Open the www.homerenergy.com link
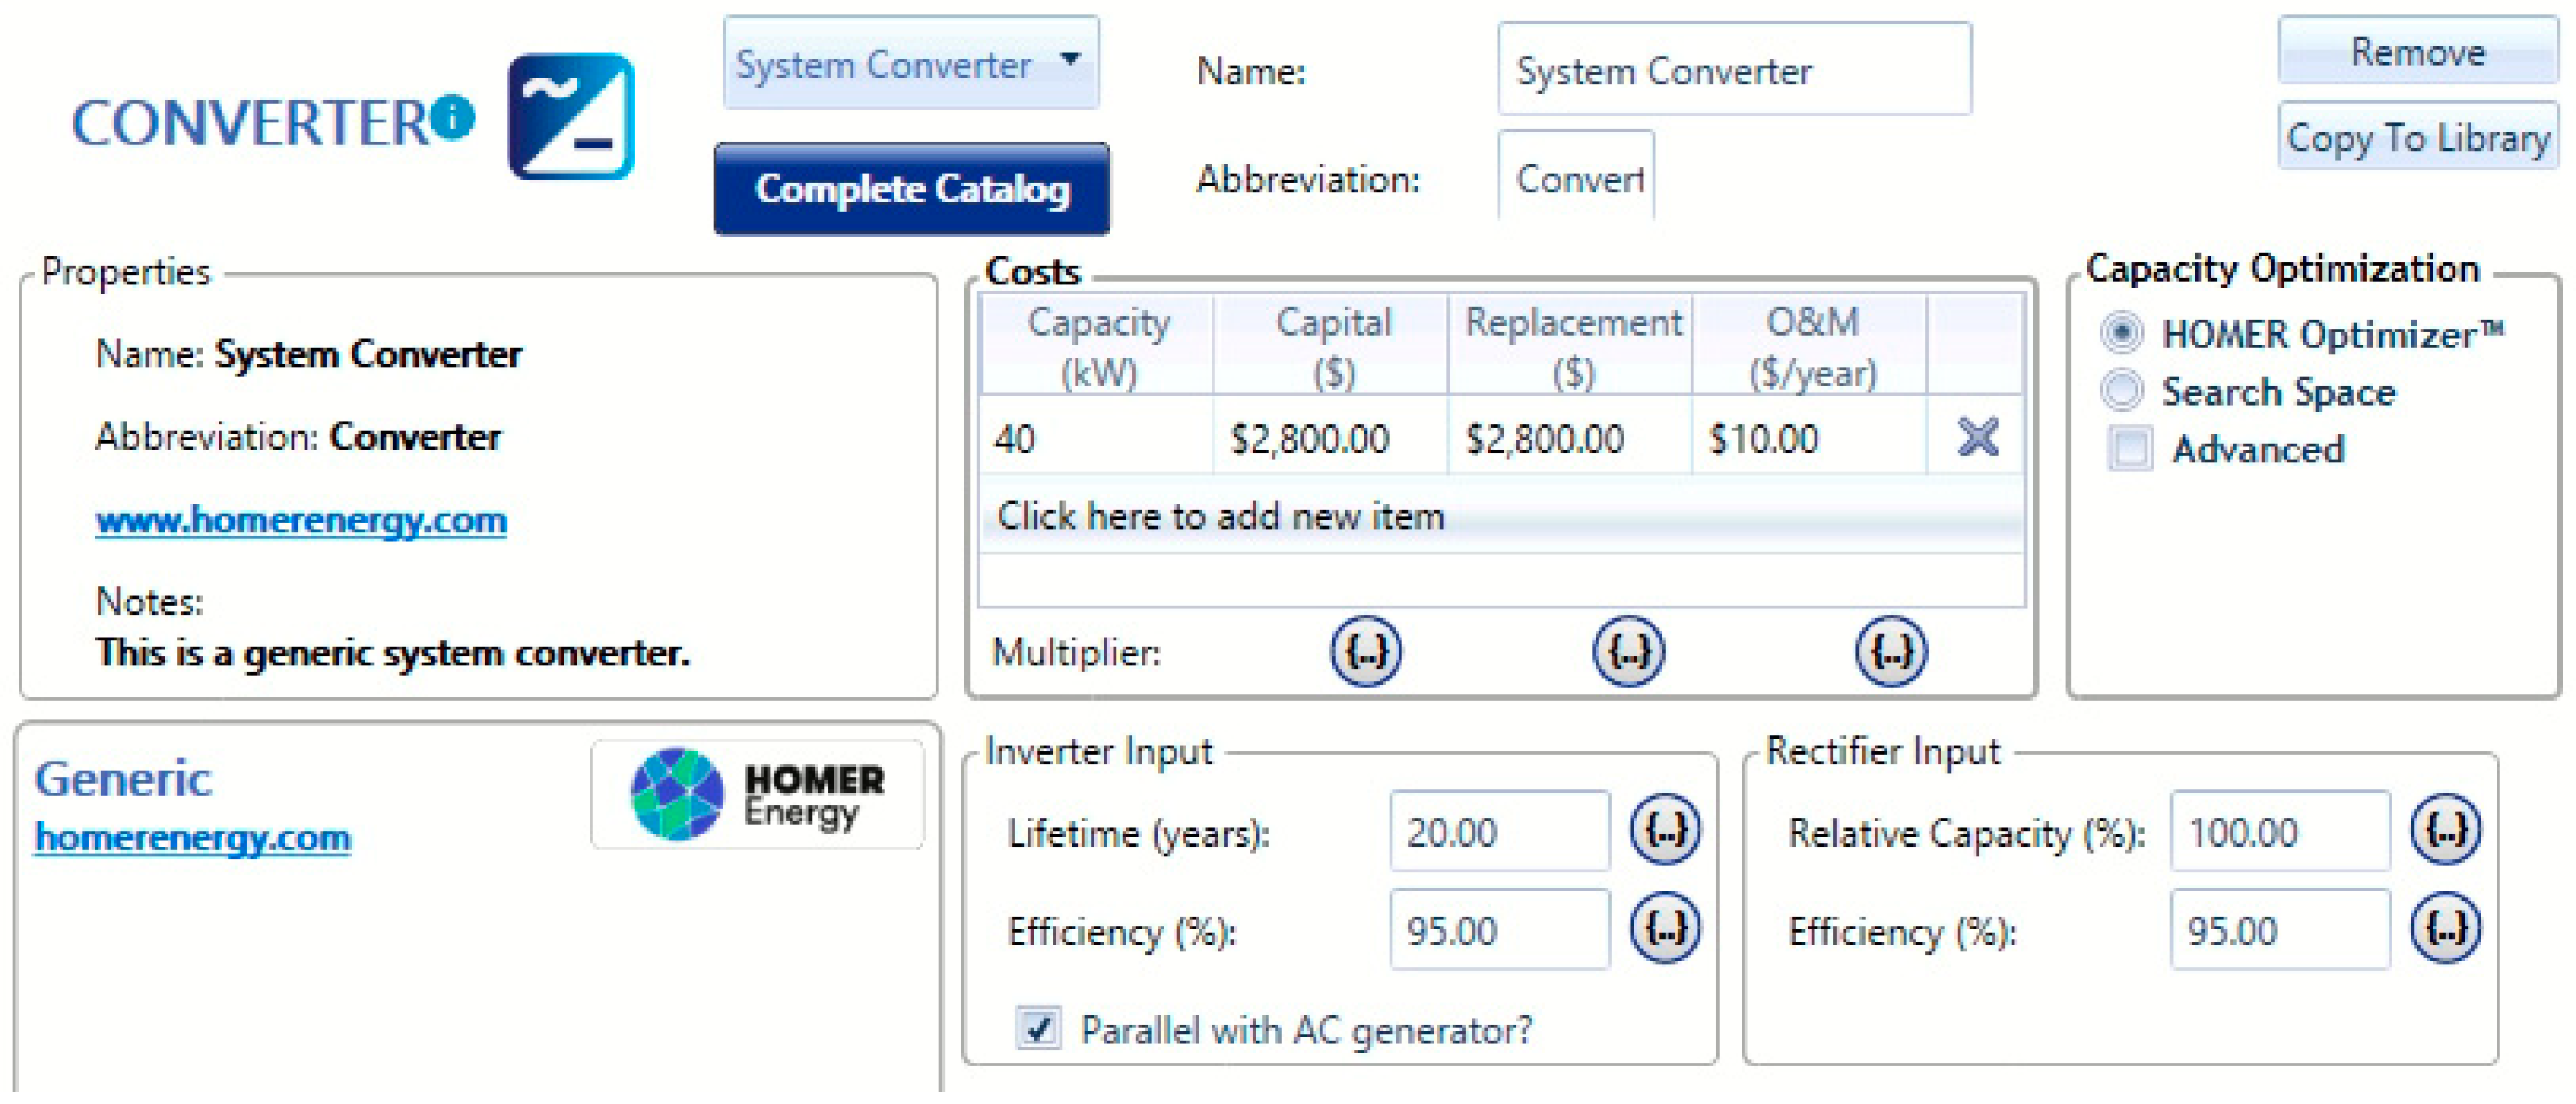Image resolution: width=2576 pixels, height=1104 pixels. point(301,520)
